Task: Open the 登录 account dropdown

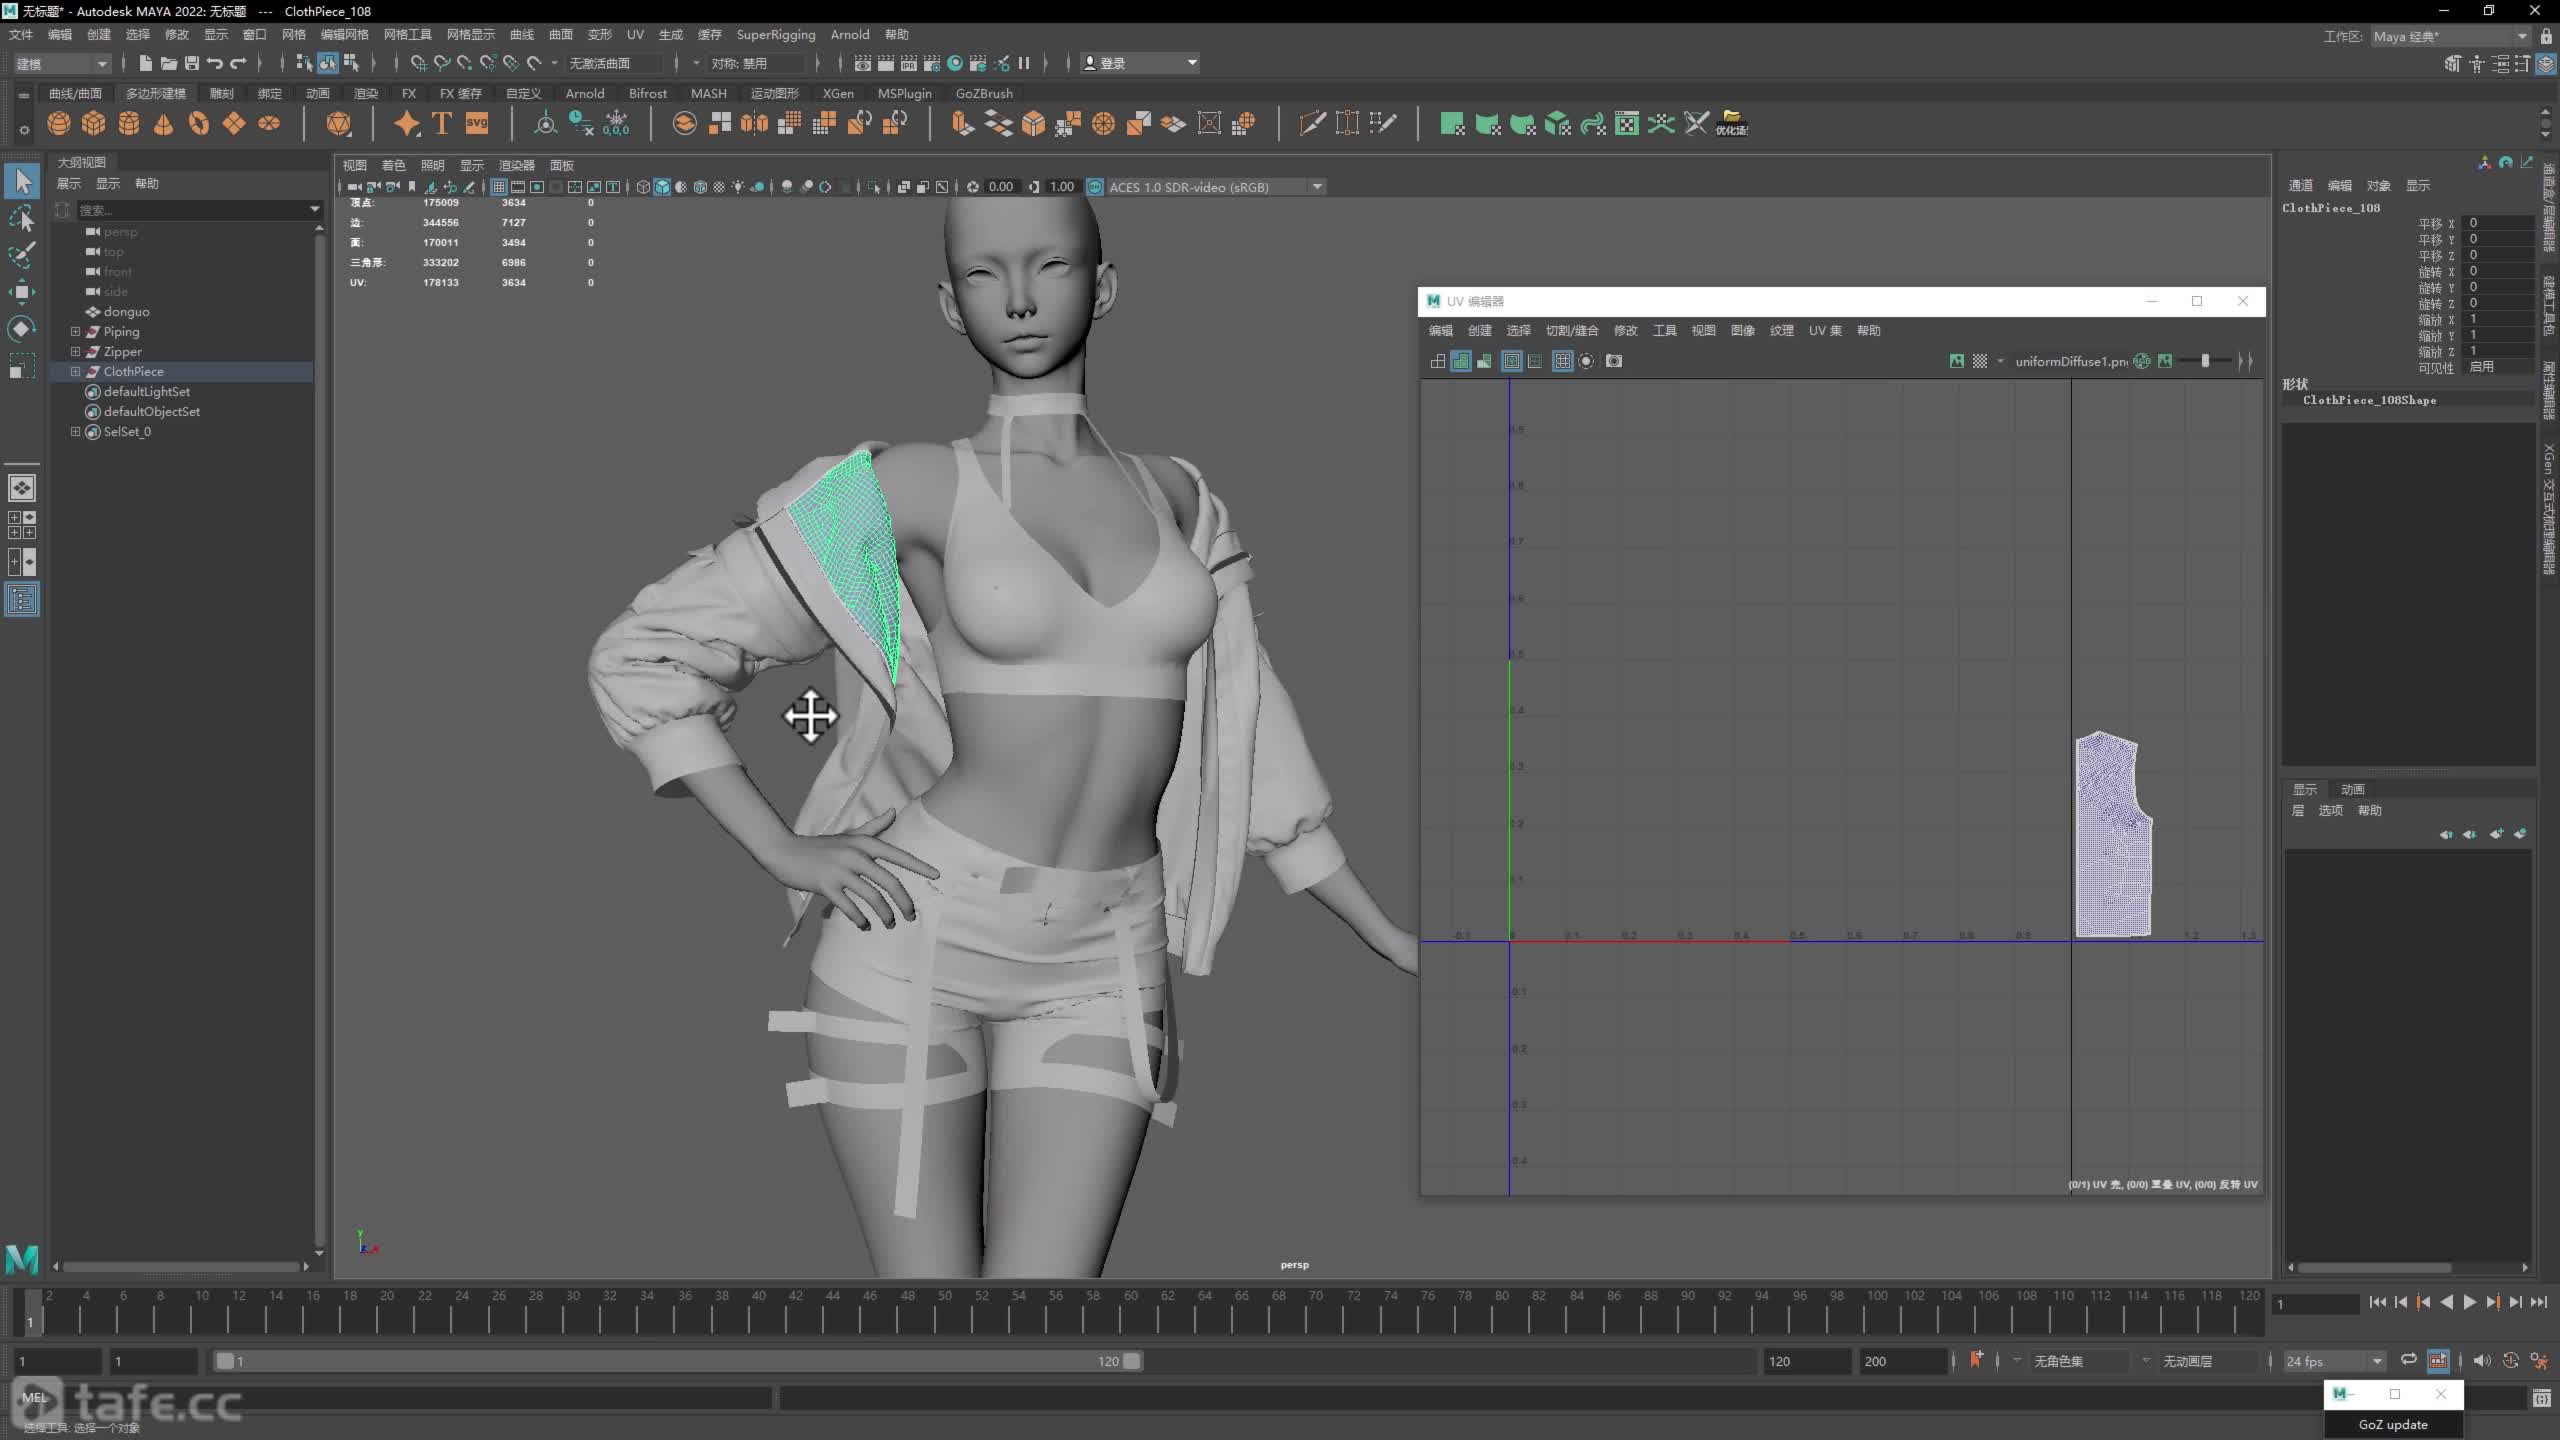Action: [1140, 63]
